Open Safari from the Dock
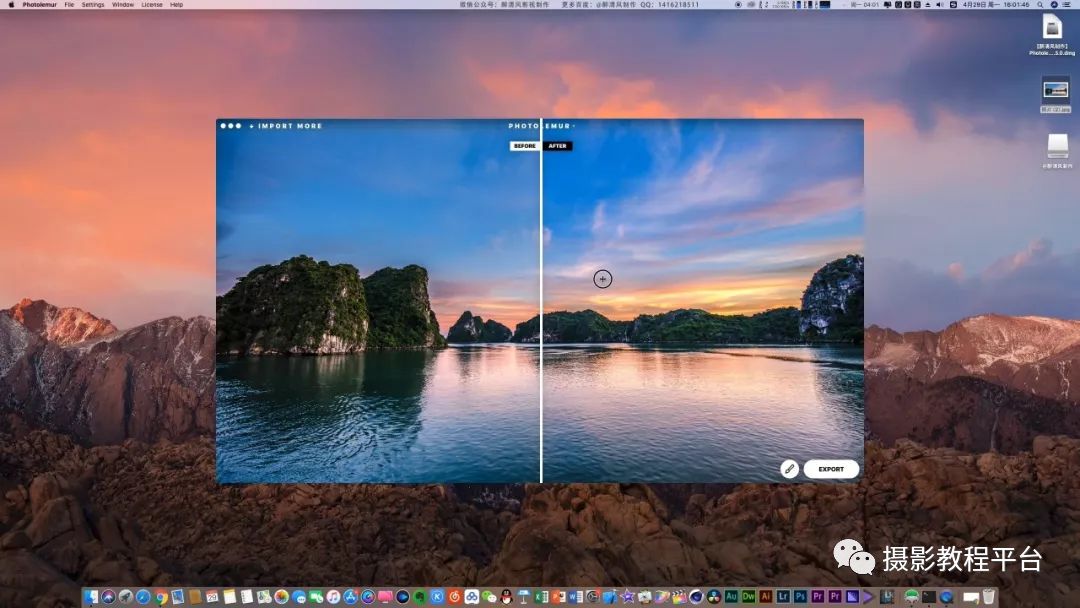 143,597
